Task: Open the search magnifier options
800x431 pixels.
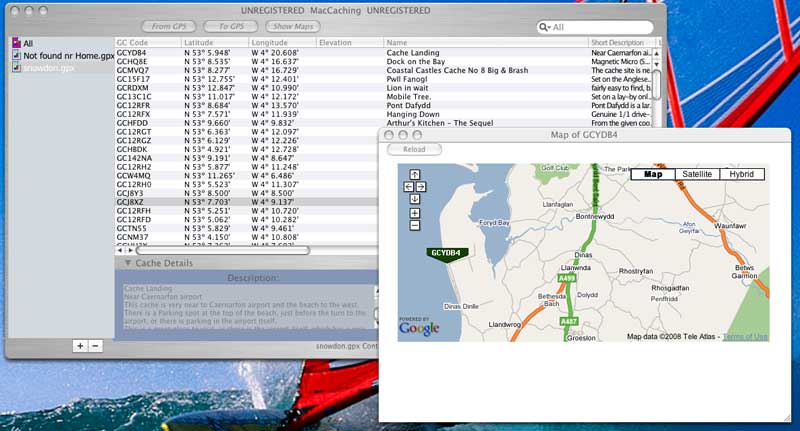Action: tap(544, 27)
